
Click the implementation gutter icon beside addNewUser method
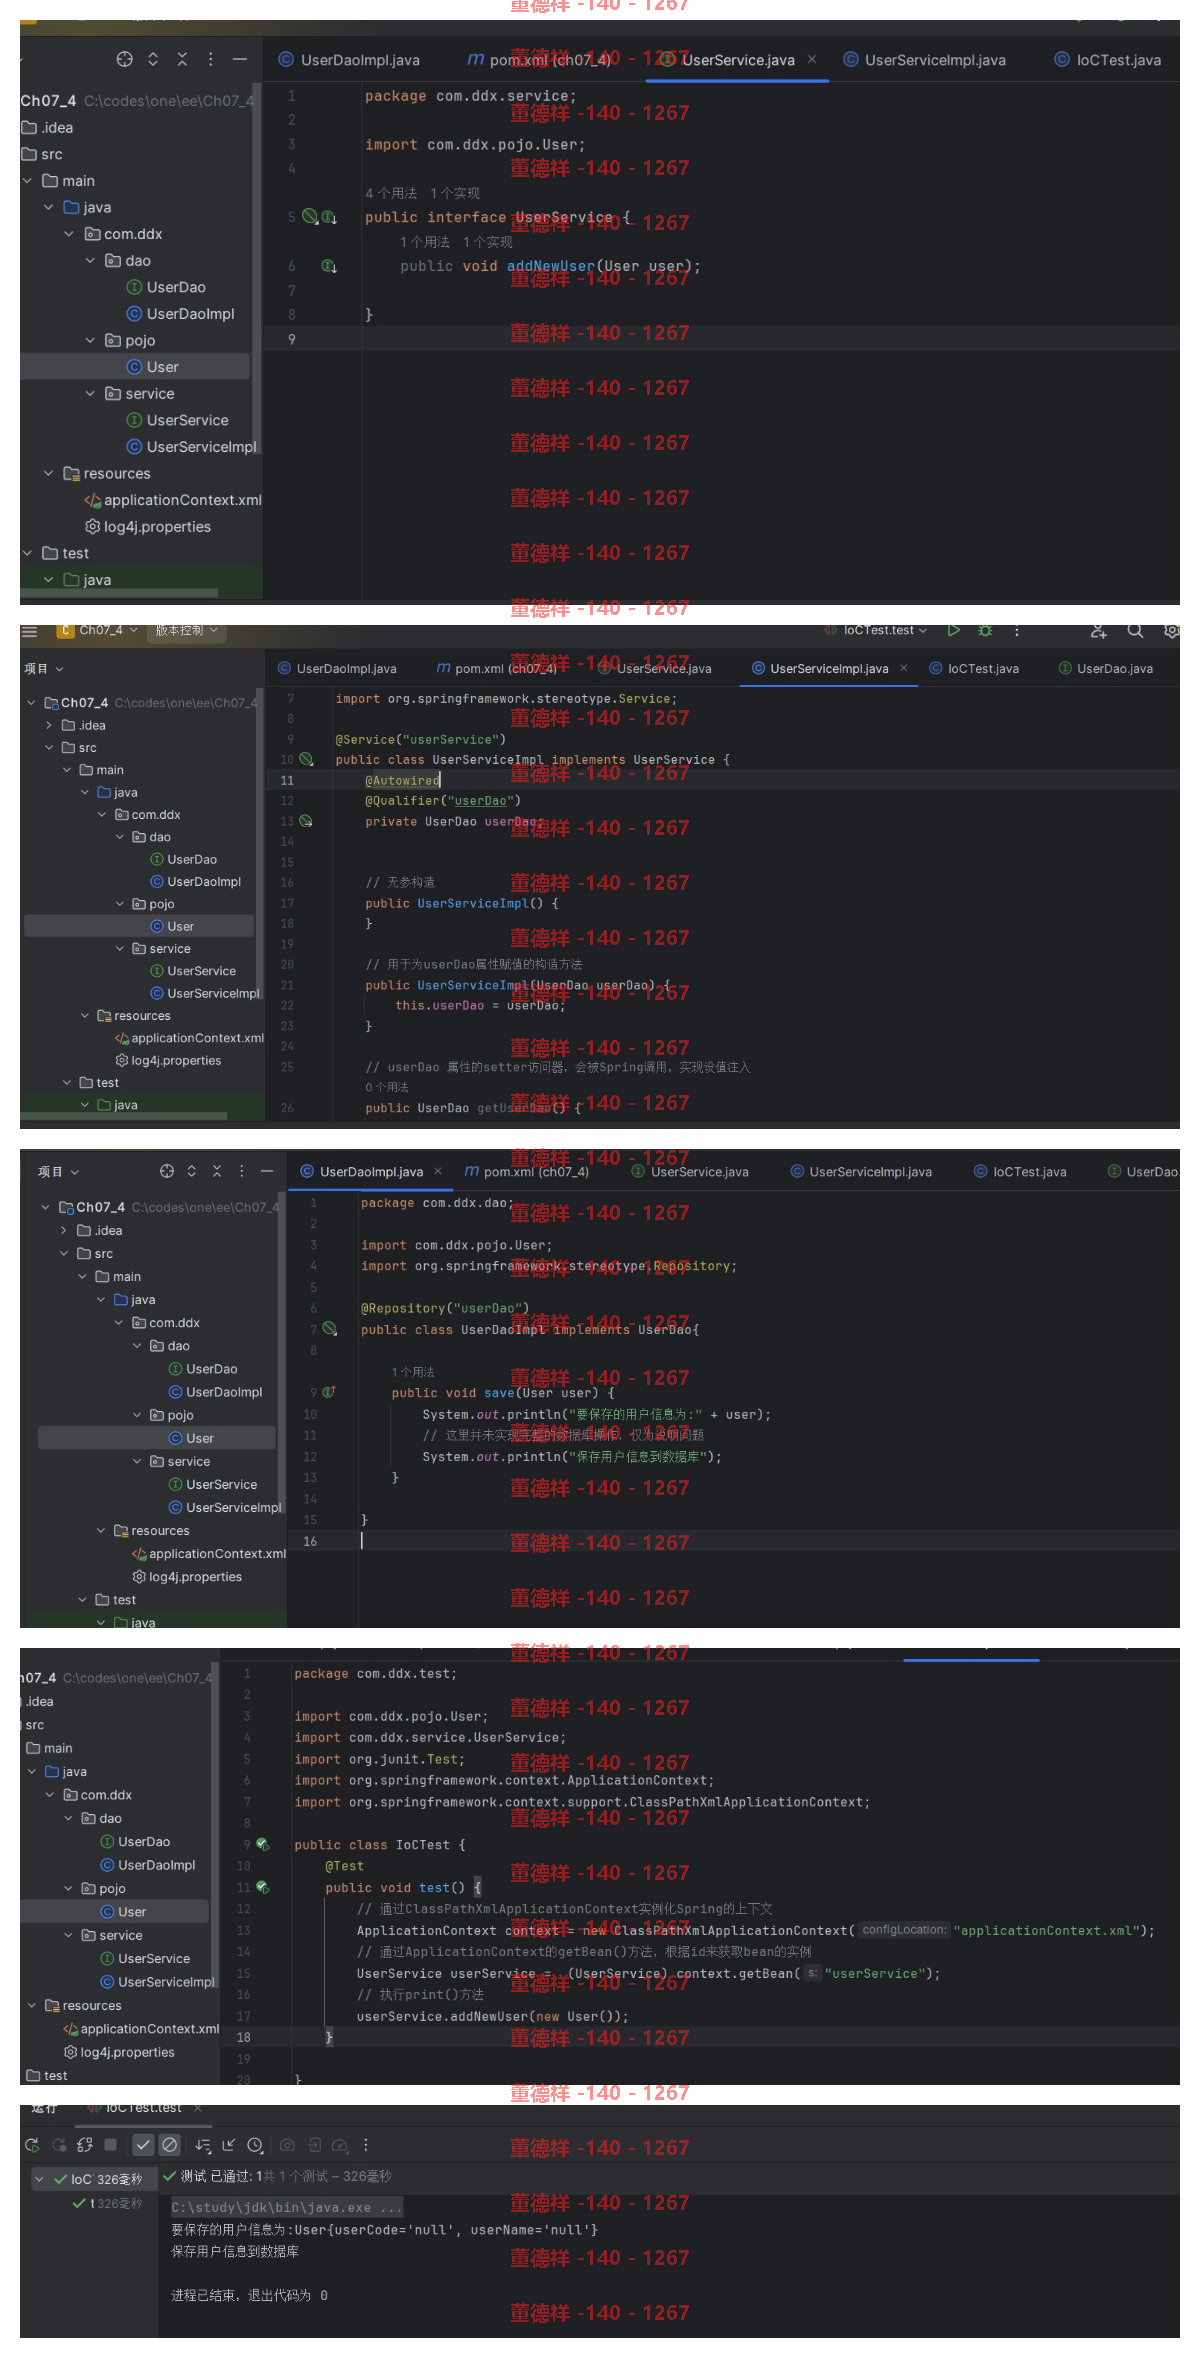pyautogui.click(x=328, y=266)
